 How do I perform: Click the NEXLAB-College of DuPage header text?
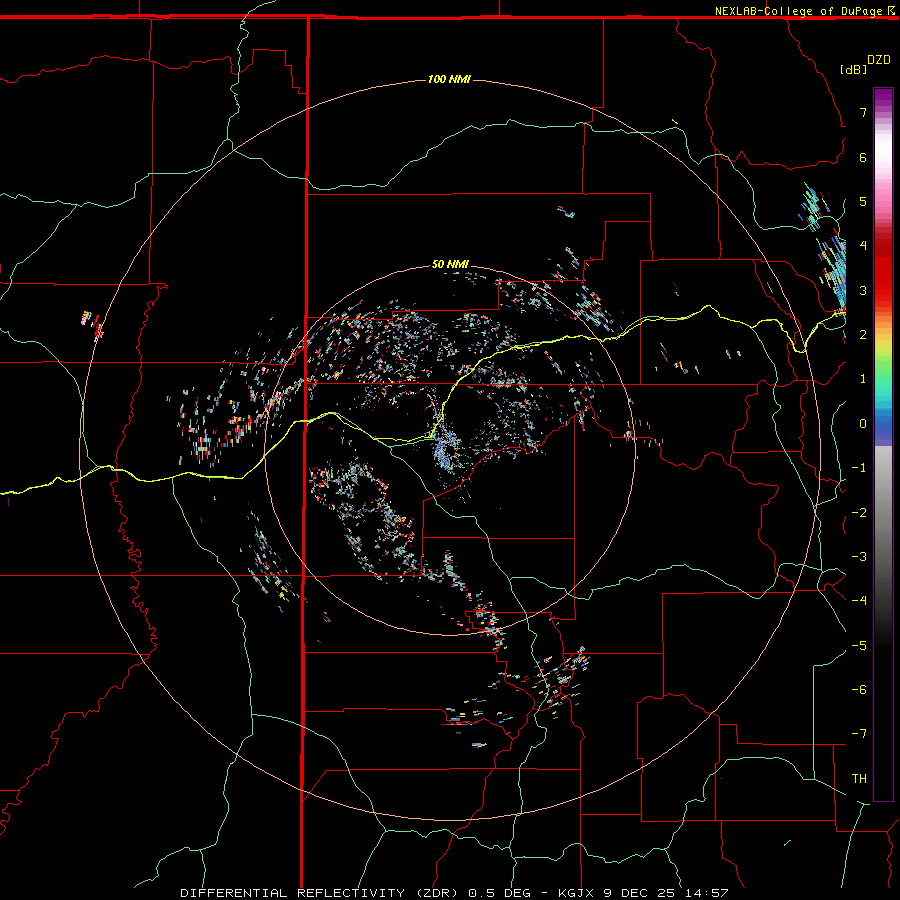(798, 11)
